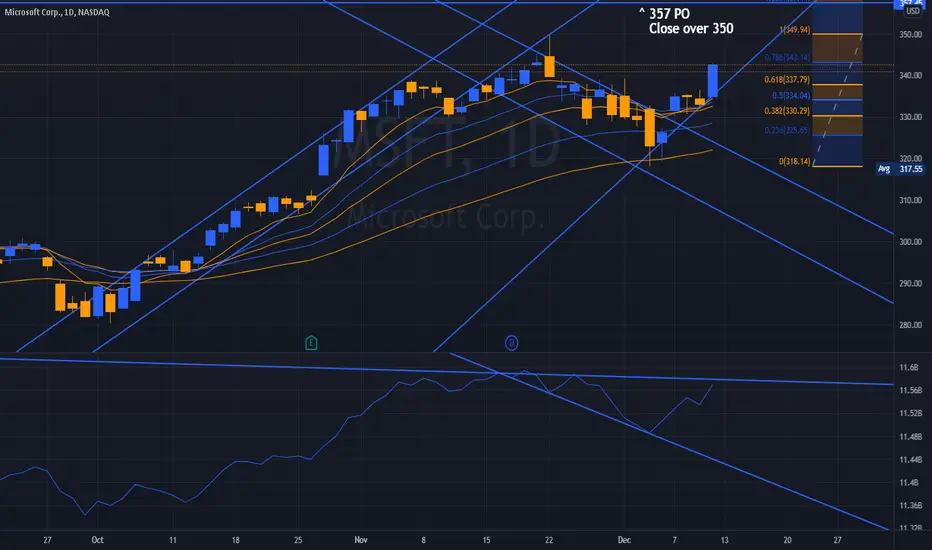Image resolution: width=932 pixels, height=550 pixels.
Task: Click date '20' on the time axis
Action: coord(787,540)
